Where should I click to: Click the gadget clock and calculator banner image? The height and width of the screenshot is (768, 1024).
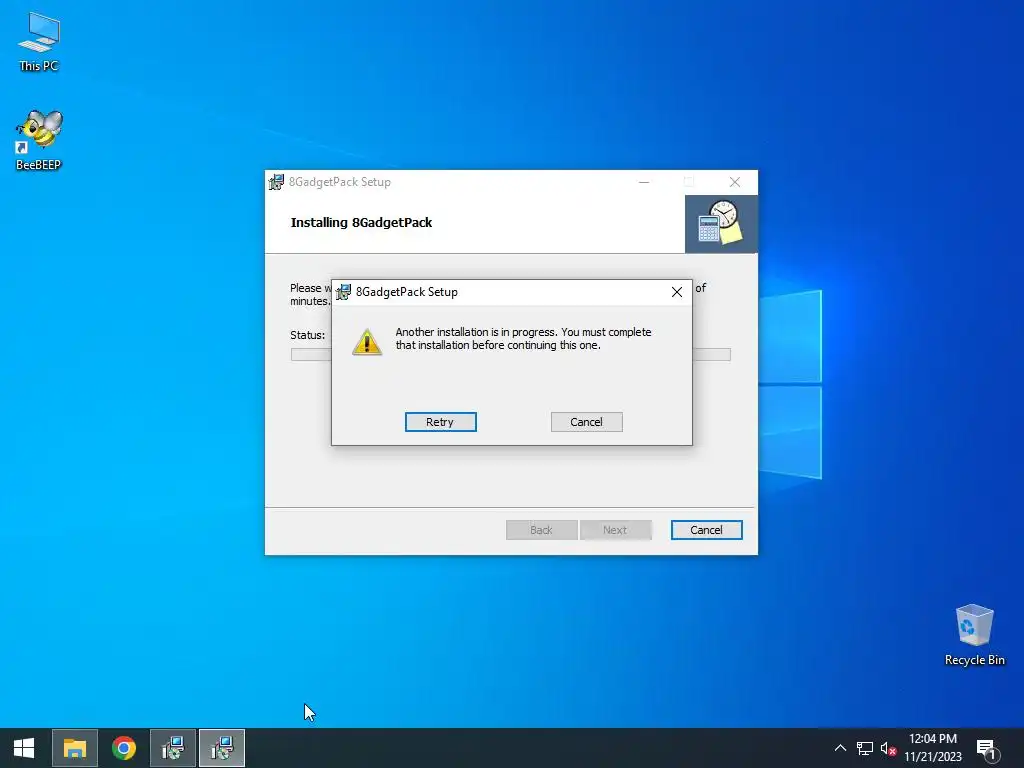point(721,223)
